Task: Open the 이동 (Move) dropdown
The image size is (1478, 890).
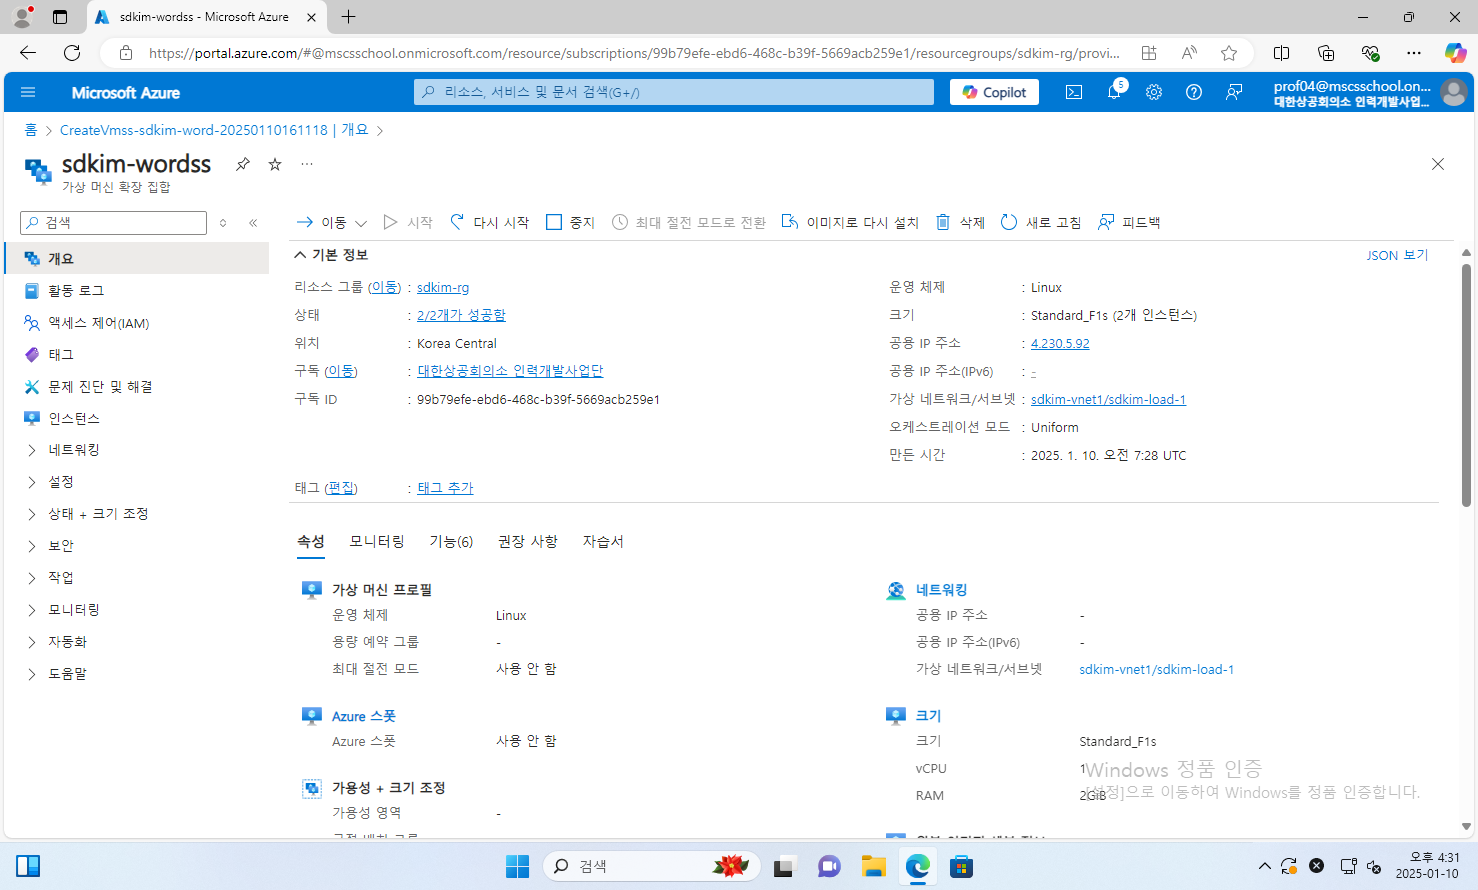Action: coord(332,223)
